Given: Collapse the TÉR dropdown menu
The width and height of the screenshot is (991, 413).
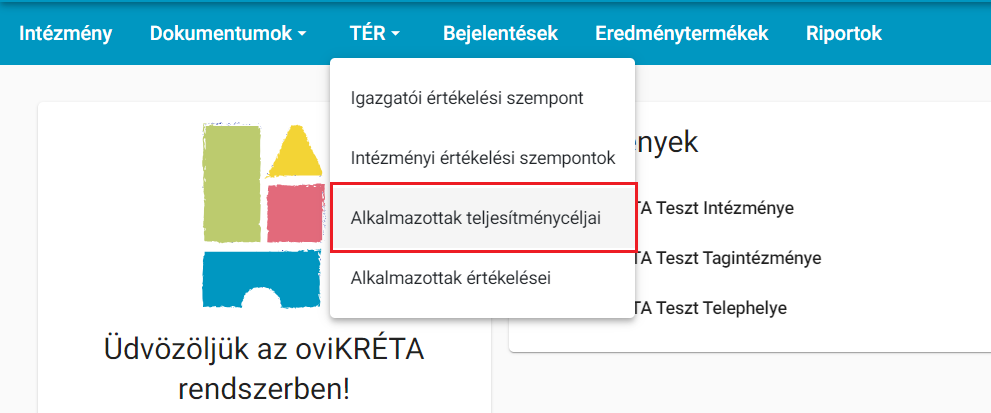Looking at the screenshot, I should 374,33.
